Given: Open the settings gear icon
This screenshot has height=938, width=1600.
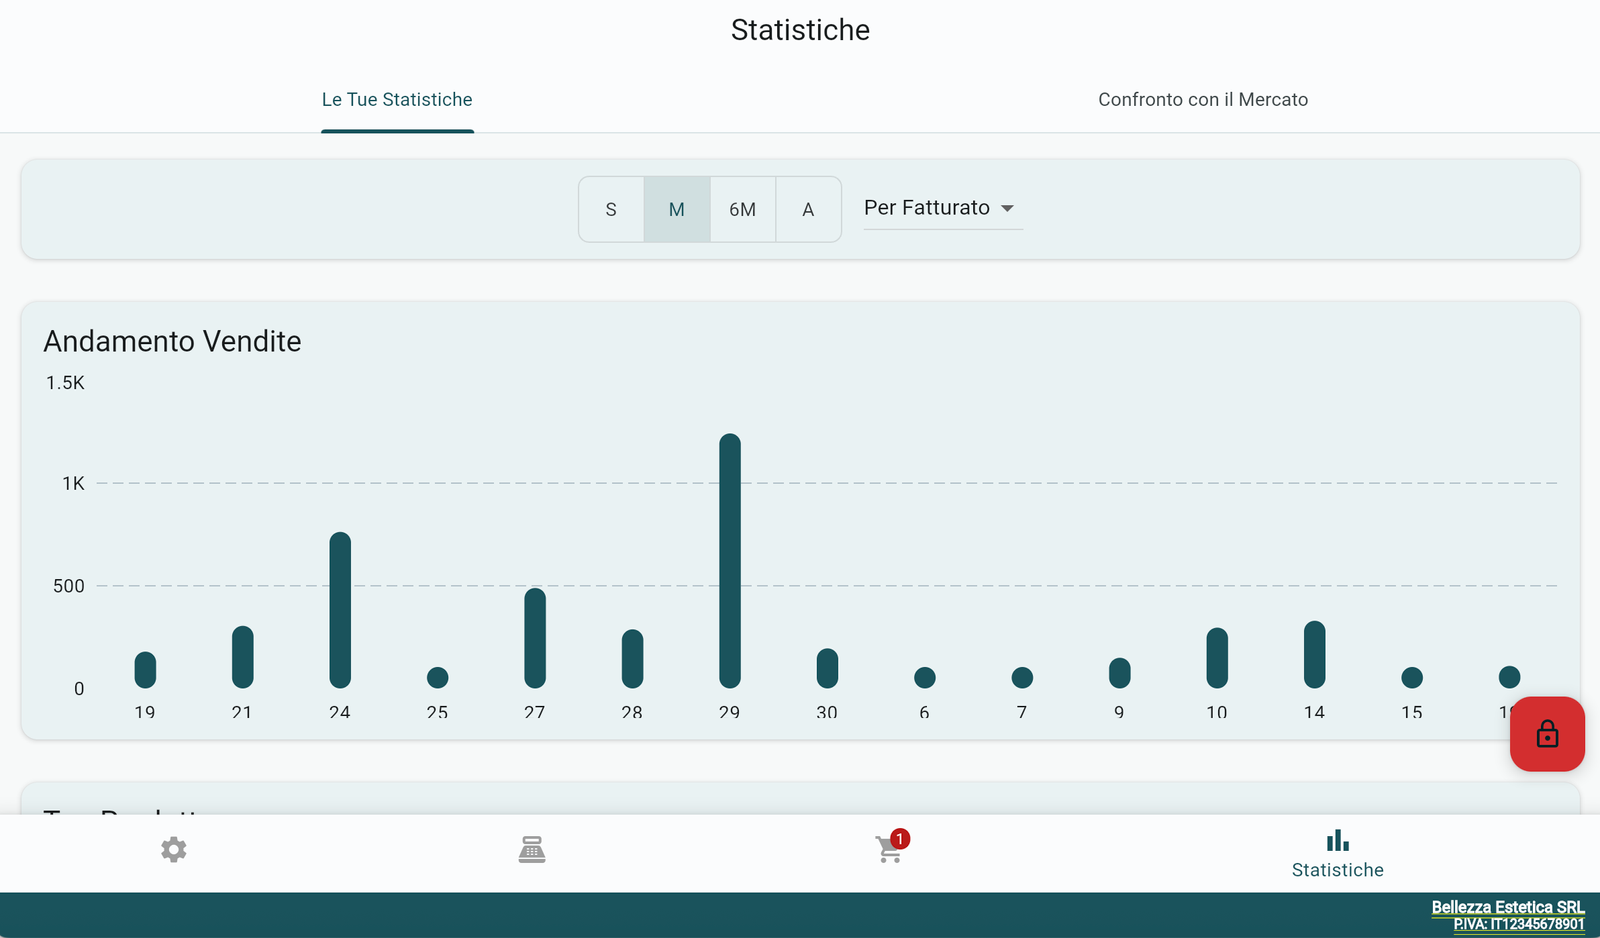Looking at the screenshot, I should coord(173,849).
